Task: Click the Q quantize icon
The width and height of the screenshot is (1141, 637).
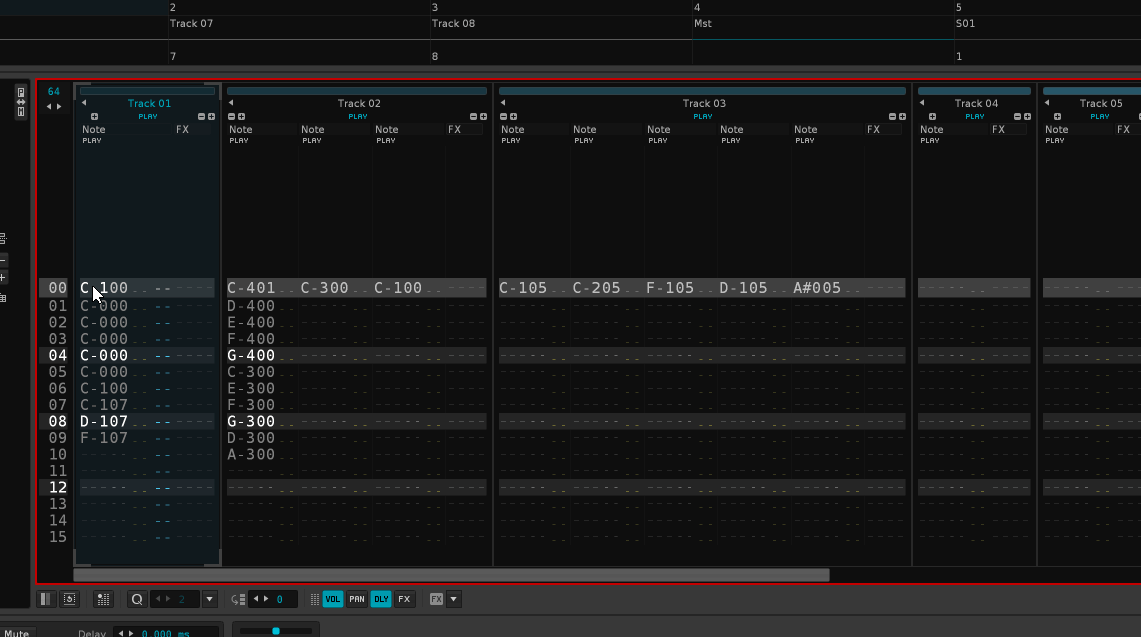Action: tap(137, 599)
